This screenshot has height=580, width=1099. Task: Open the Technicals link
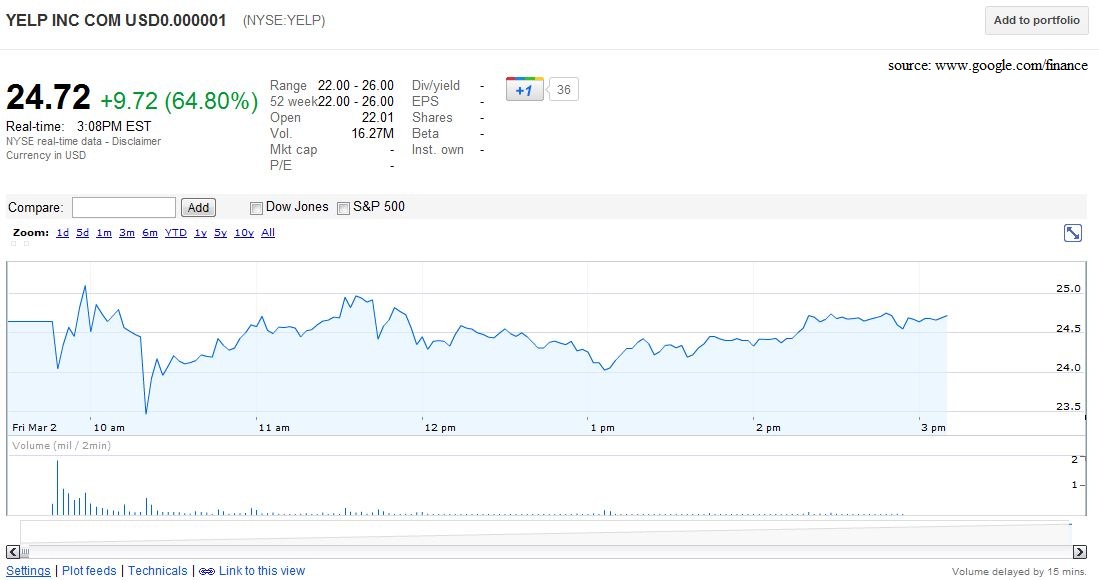coord(158,571)
